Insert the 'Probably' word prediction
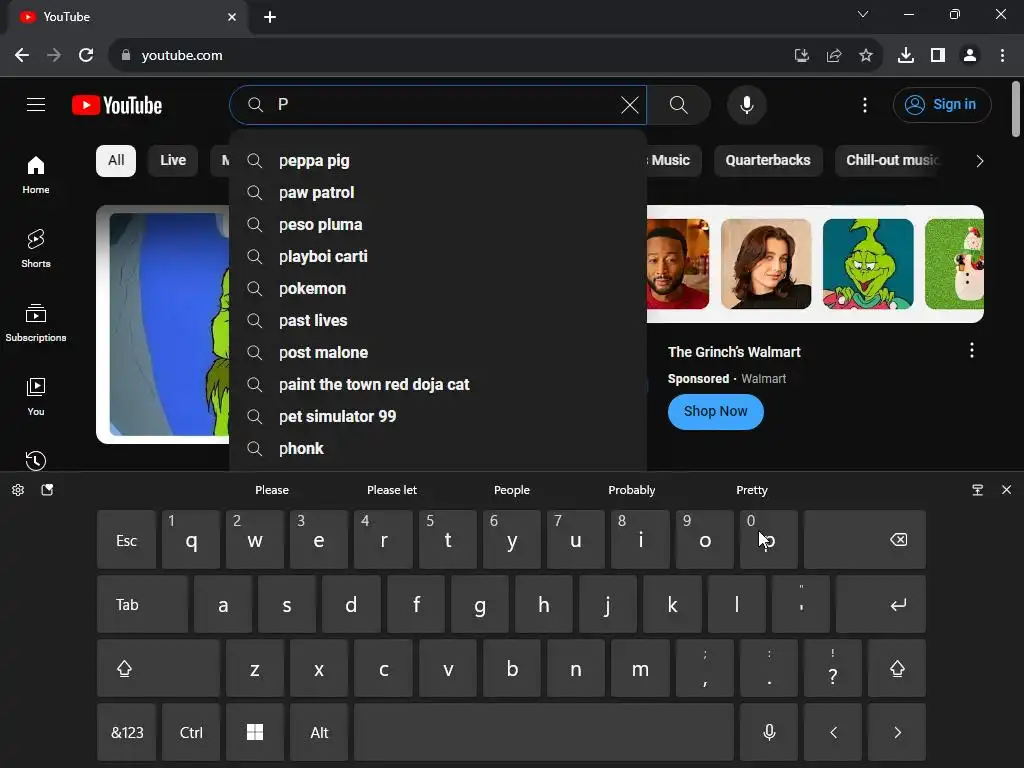The height and width of the screenshot is (768, 1024). [632, 490]
